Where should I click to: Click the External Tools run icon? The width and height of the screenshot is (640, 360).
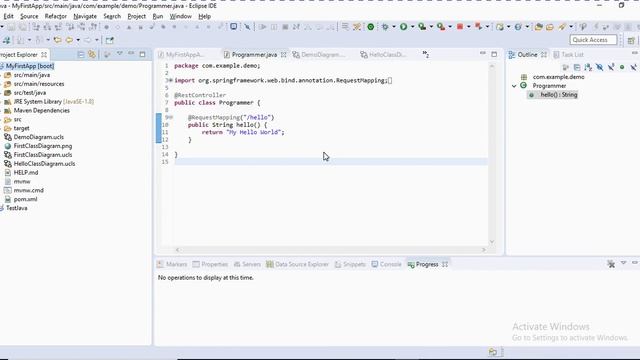[x=441, y=27]
